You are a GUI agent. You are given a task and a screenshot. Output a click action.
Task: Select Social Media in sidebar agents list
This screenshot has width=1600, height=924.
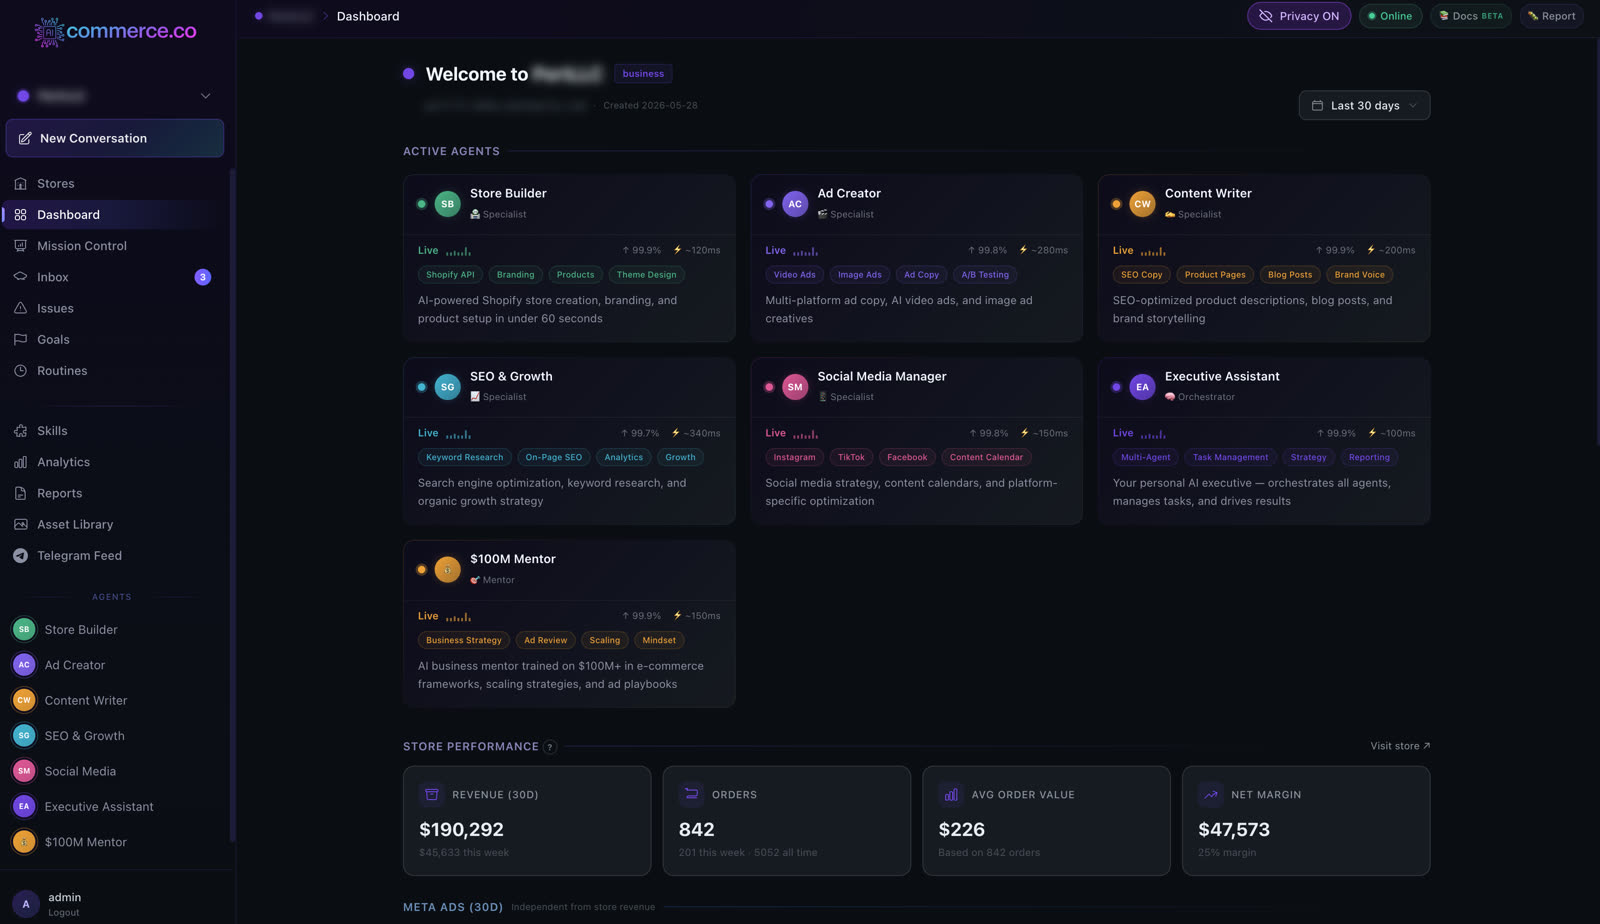coord(115,772)
